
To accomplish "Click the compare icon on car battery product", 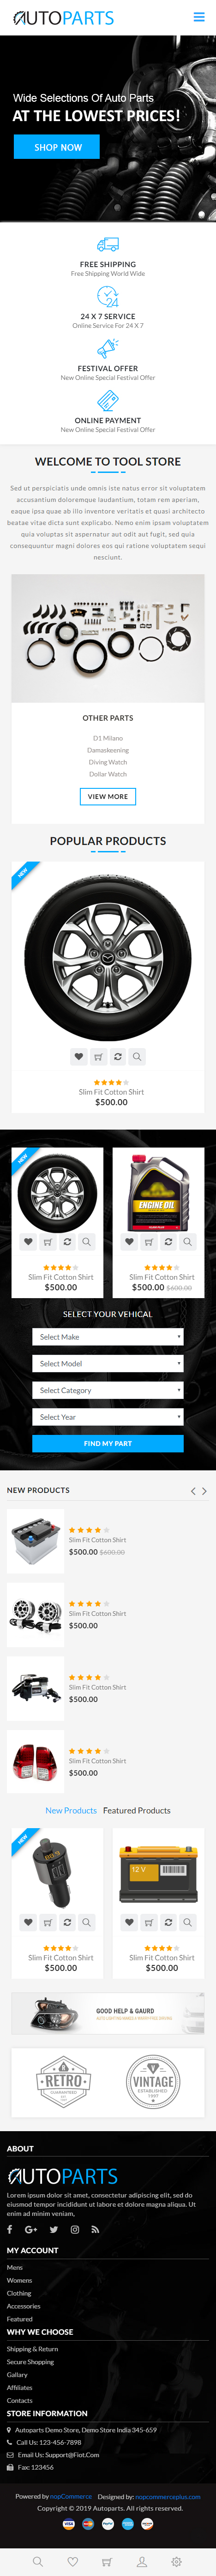I will [x=168, y=1922].
